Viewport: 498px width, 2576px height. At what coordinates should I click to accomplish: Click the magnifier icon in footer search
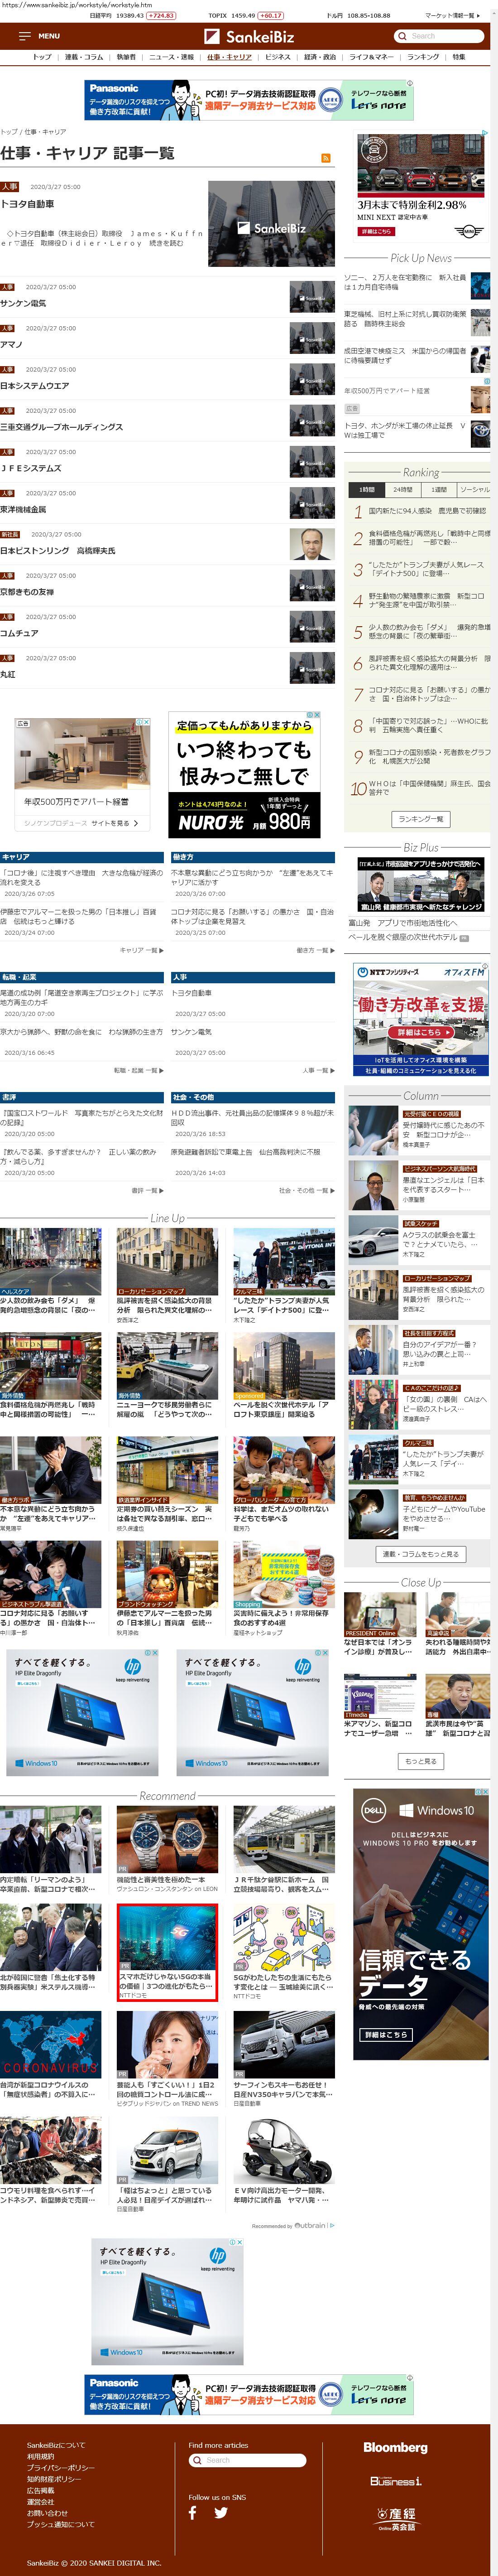tap(197, 2460)
